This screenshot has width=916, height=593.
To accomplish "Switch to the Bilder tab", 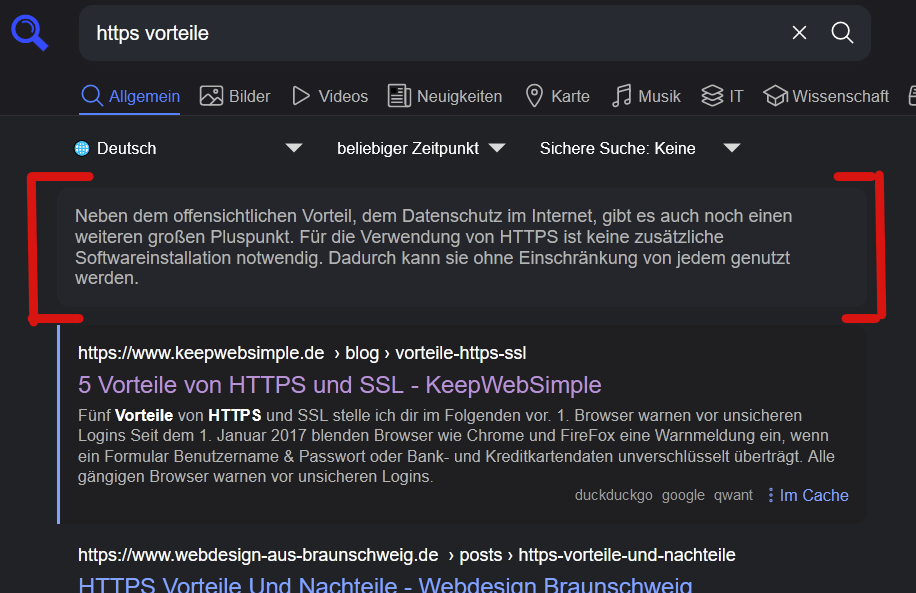I will [234, 95].
